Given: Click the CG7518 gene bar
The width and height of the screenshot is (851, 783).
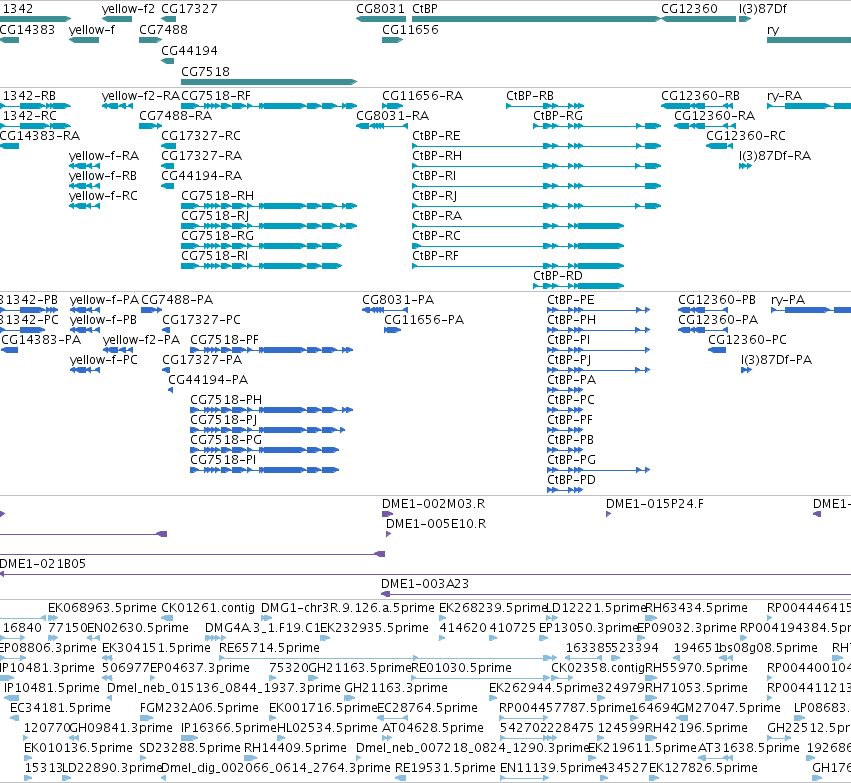Looking at the screenshot, I should pyautogui.click(x=269, y=82).
